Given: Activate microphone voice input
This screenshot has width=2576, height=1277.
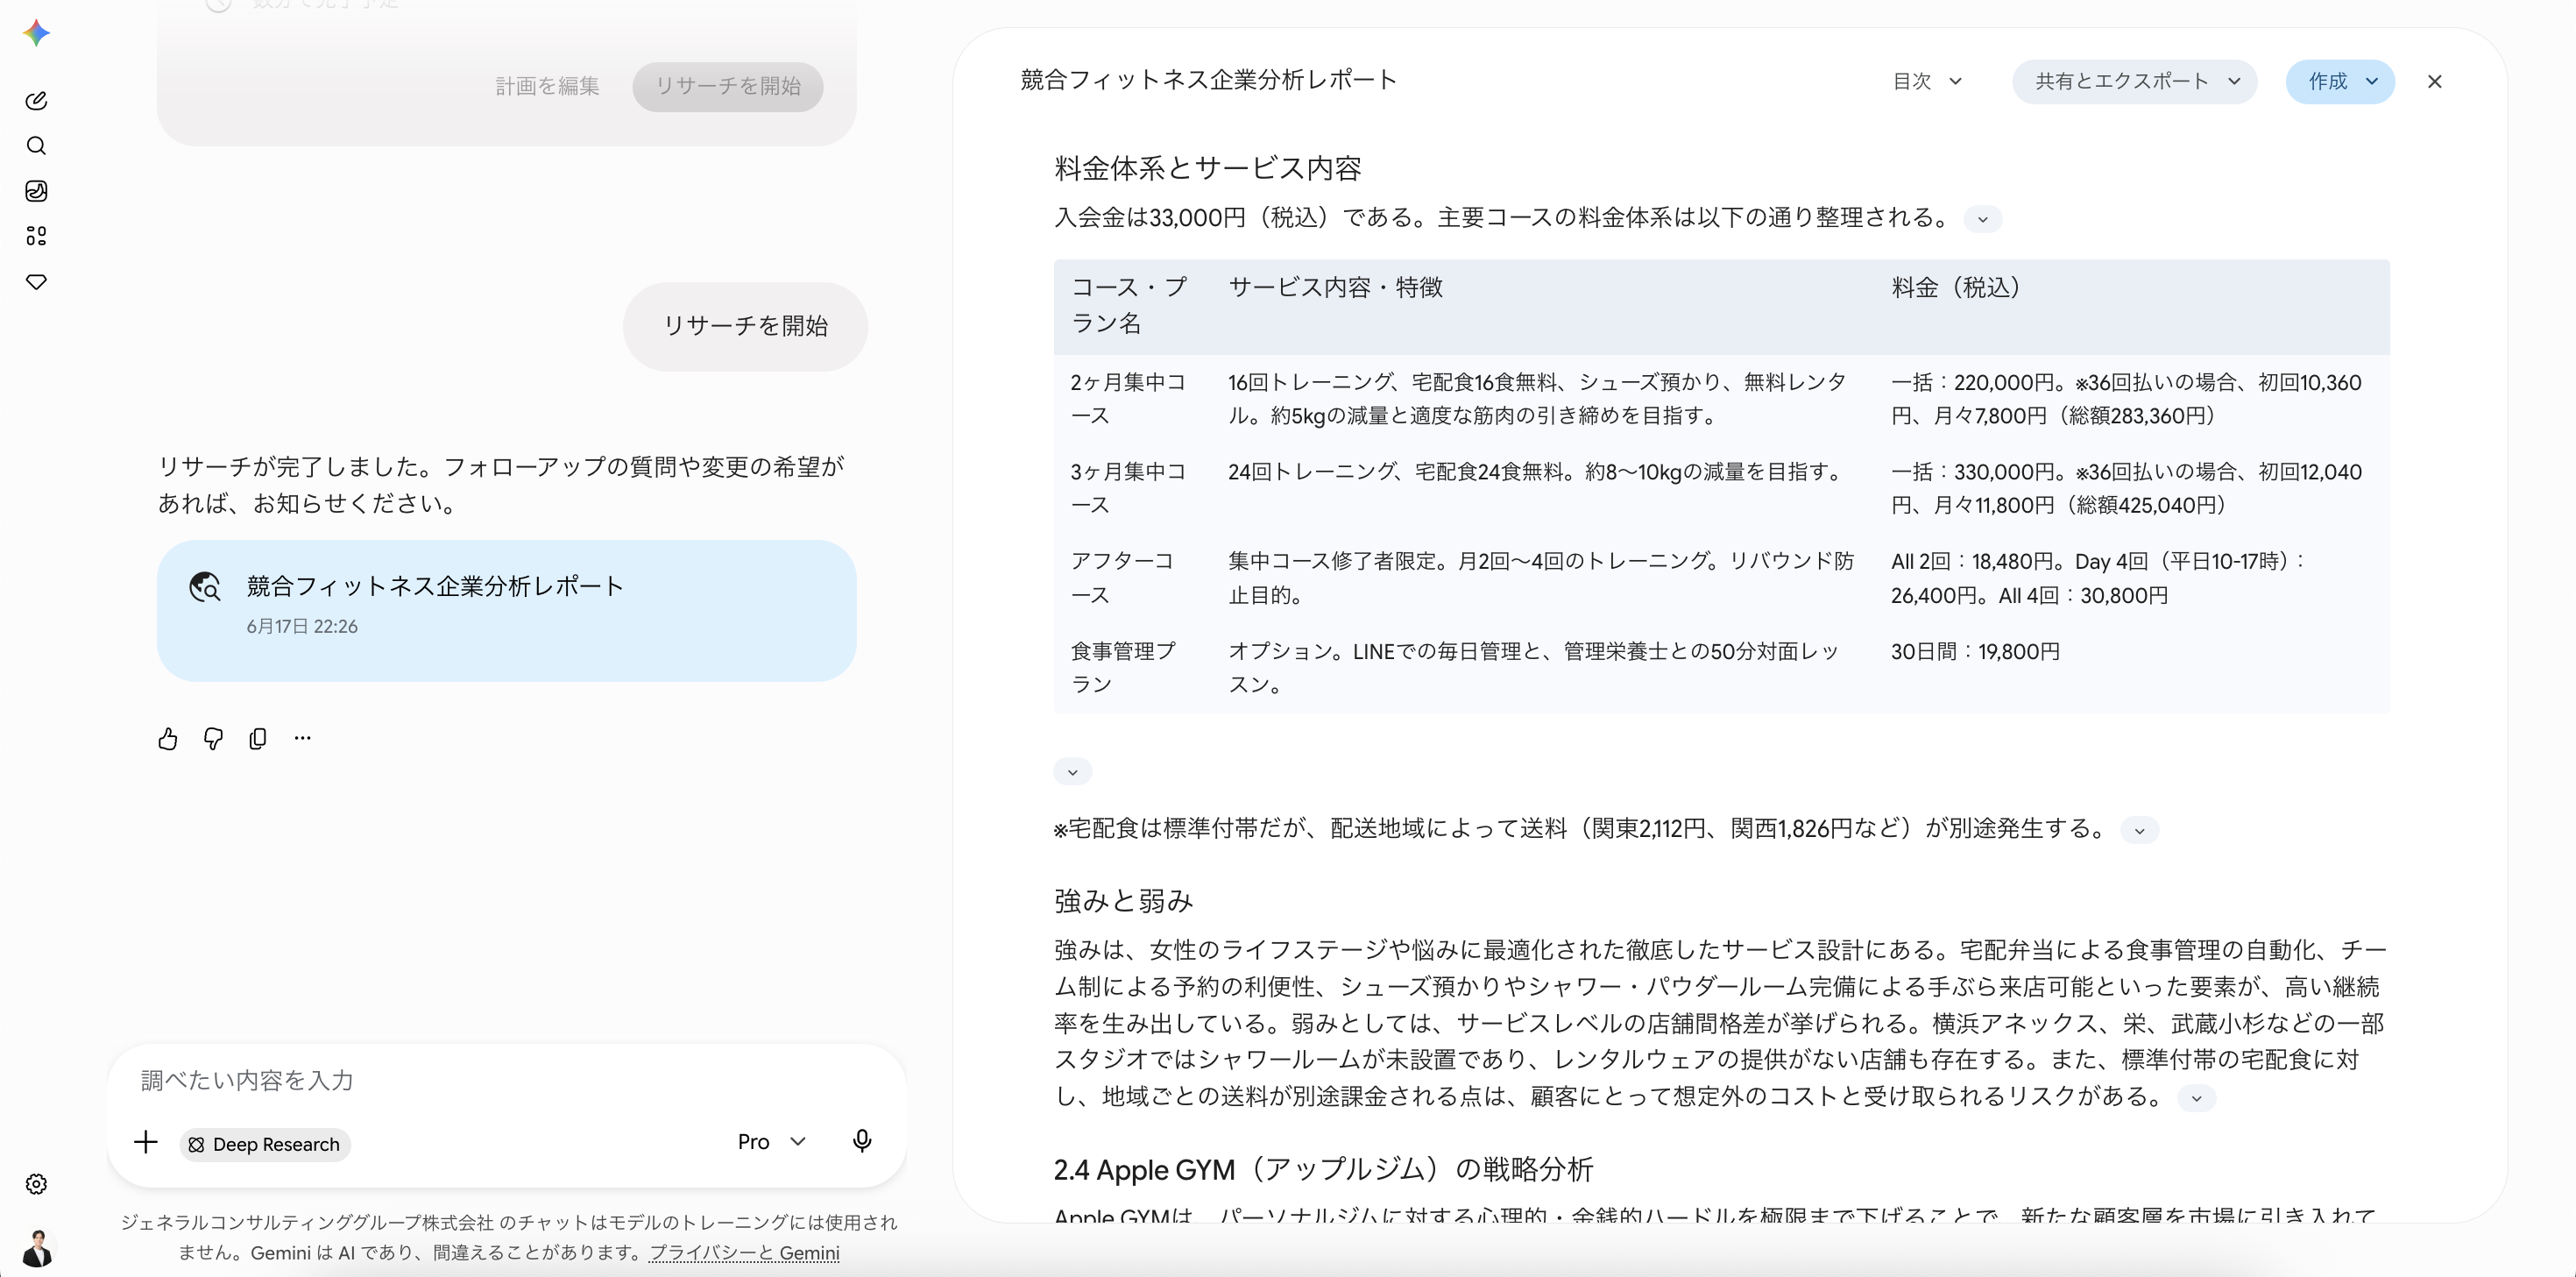Looking at the screenshot, I should point(862,1142).
